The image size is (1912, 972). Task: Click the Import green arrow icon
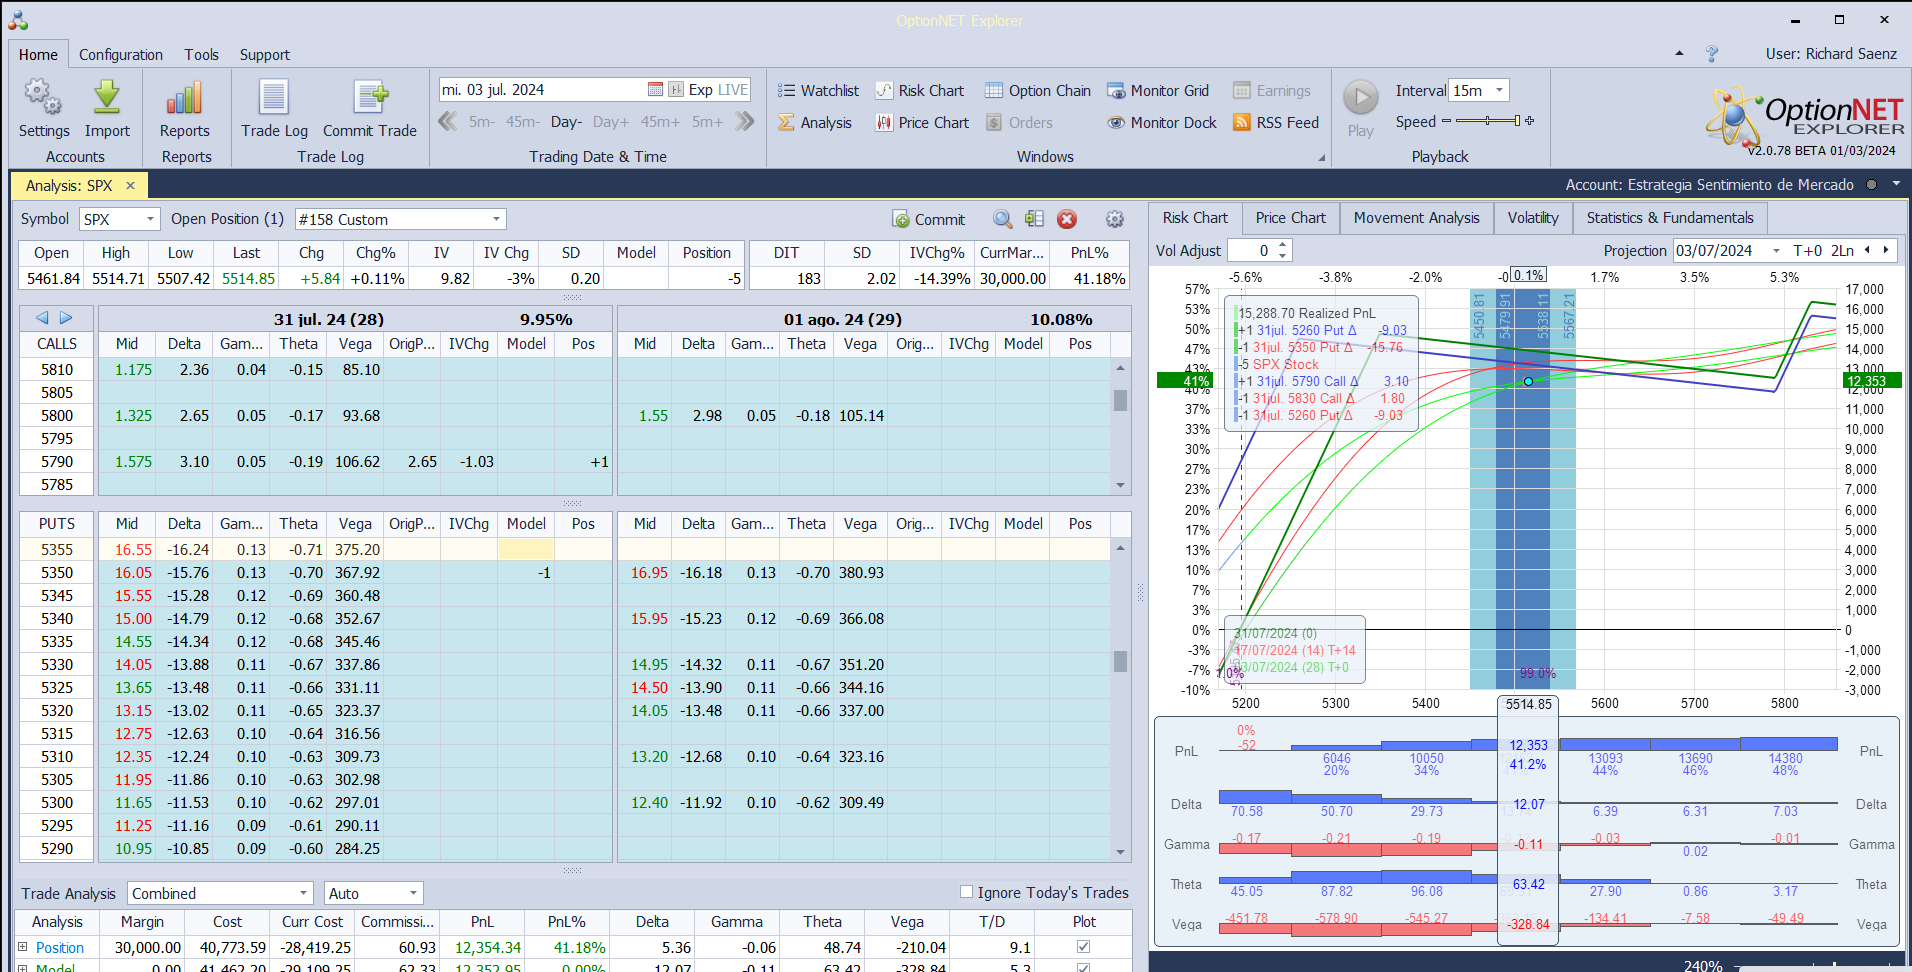click(x=107, y=97)
